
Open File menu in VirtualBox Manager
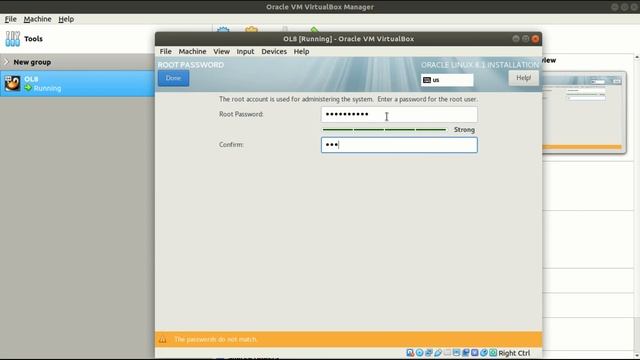click(11, 19)
